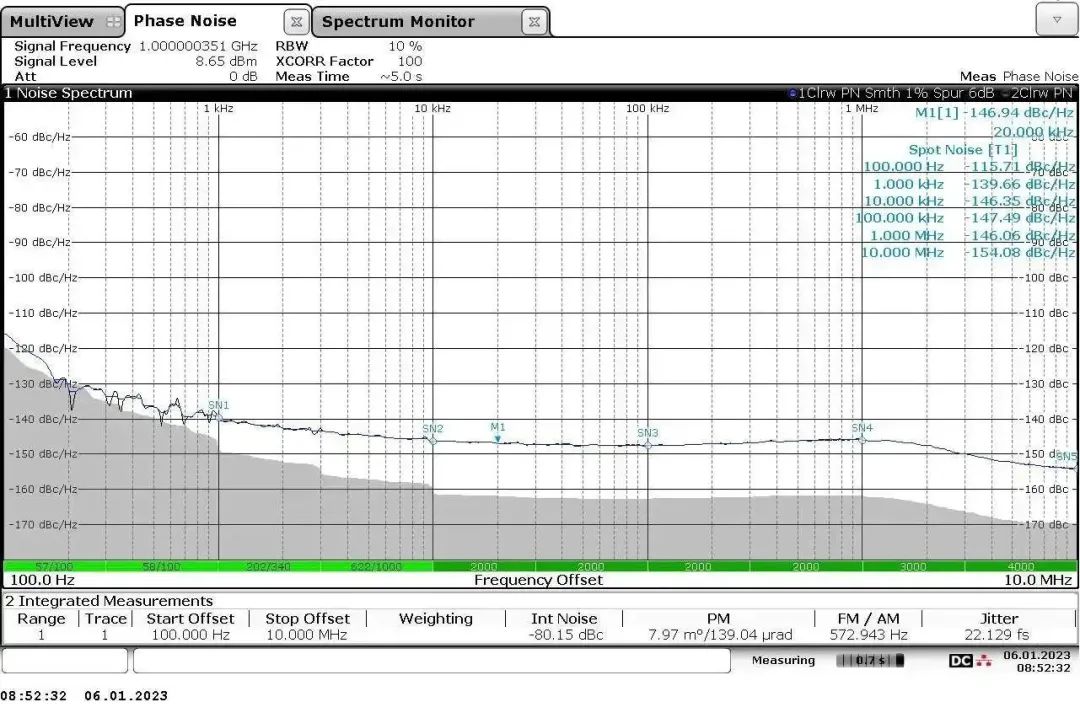Image resolution: width=1080 pixels, height=718 pixels.
Task: Click the 1.000 MHz spot noise row
Action: pyautogui.click(x=972, y=236)
